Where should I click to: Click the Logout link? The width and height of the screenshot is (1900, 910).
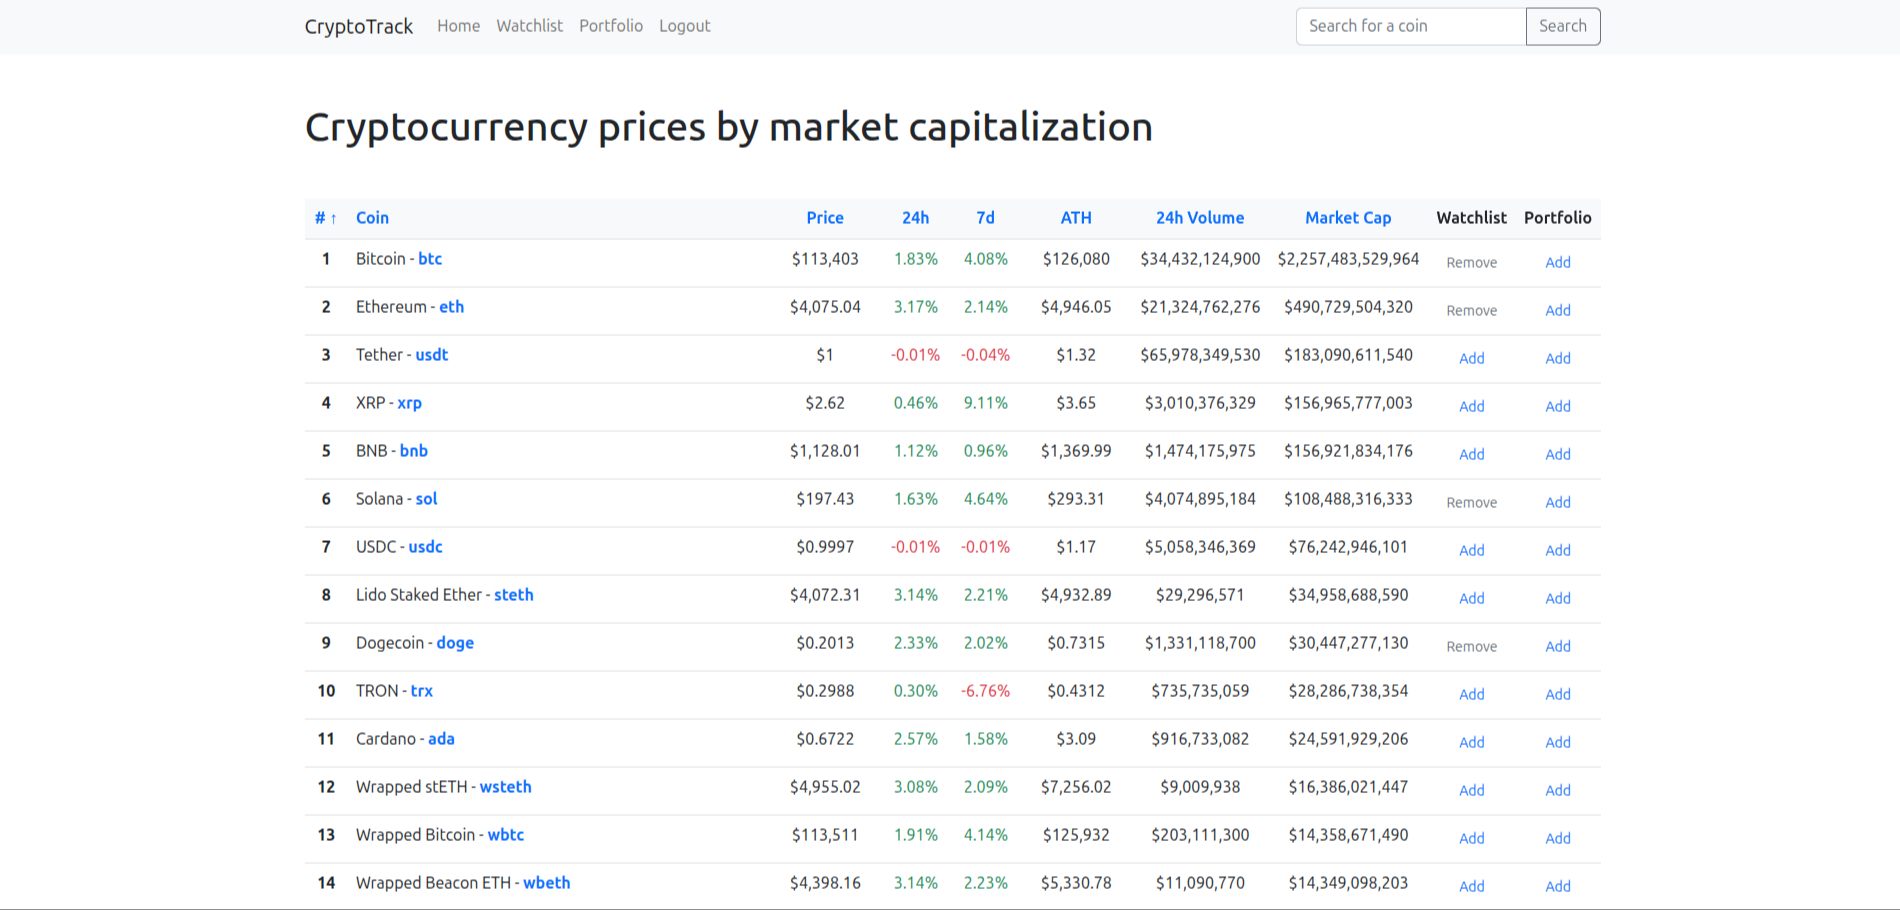click(x=684, y=26)
